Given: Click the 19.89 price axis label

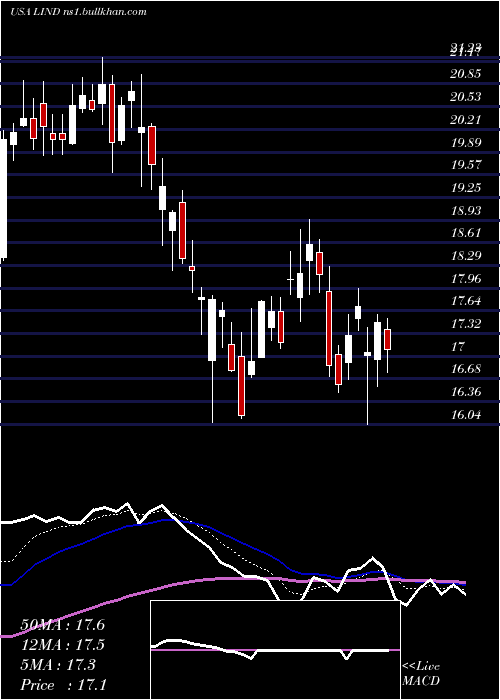Looking at the screenshot, I should pyautogui.click(x=466, y=142).
